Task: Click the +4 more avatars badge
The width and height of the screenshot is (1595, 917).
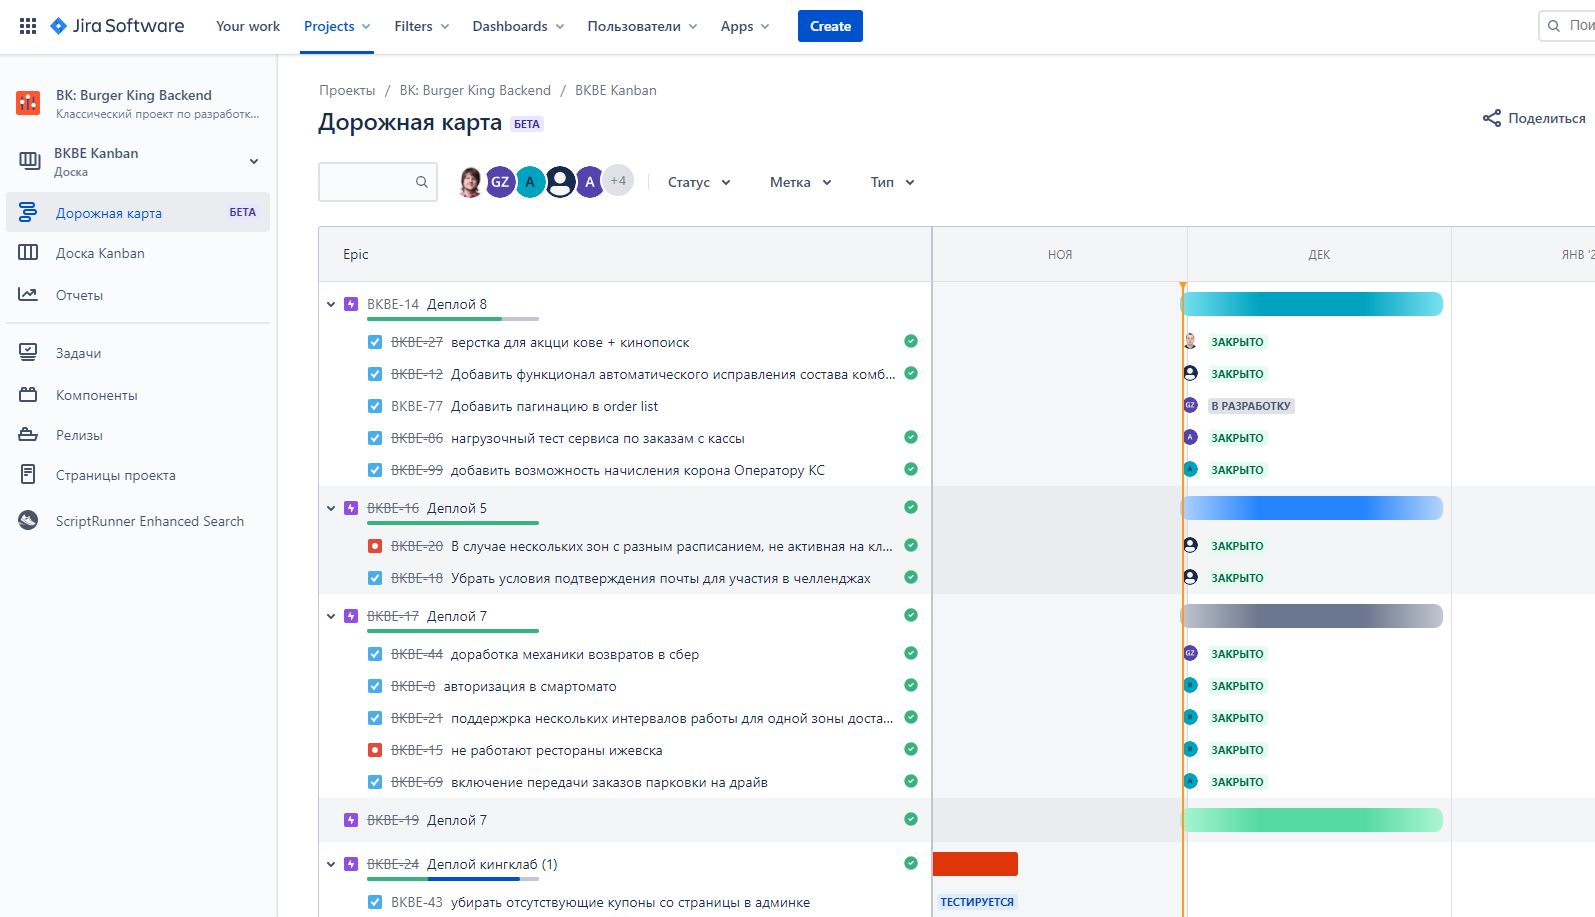Action: pos(619,181)
